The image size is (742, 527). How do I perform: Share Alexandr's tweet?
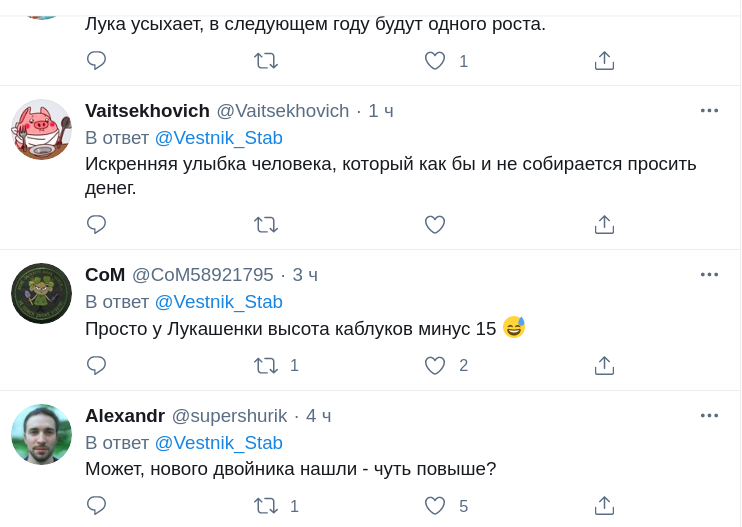coord(604,506)
